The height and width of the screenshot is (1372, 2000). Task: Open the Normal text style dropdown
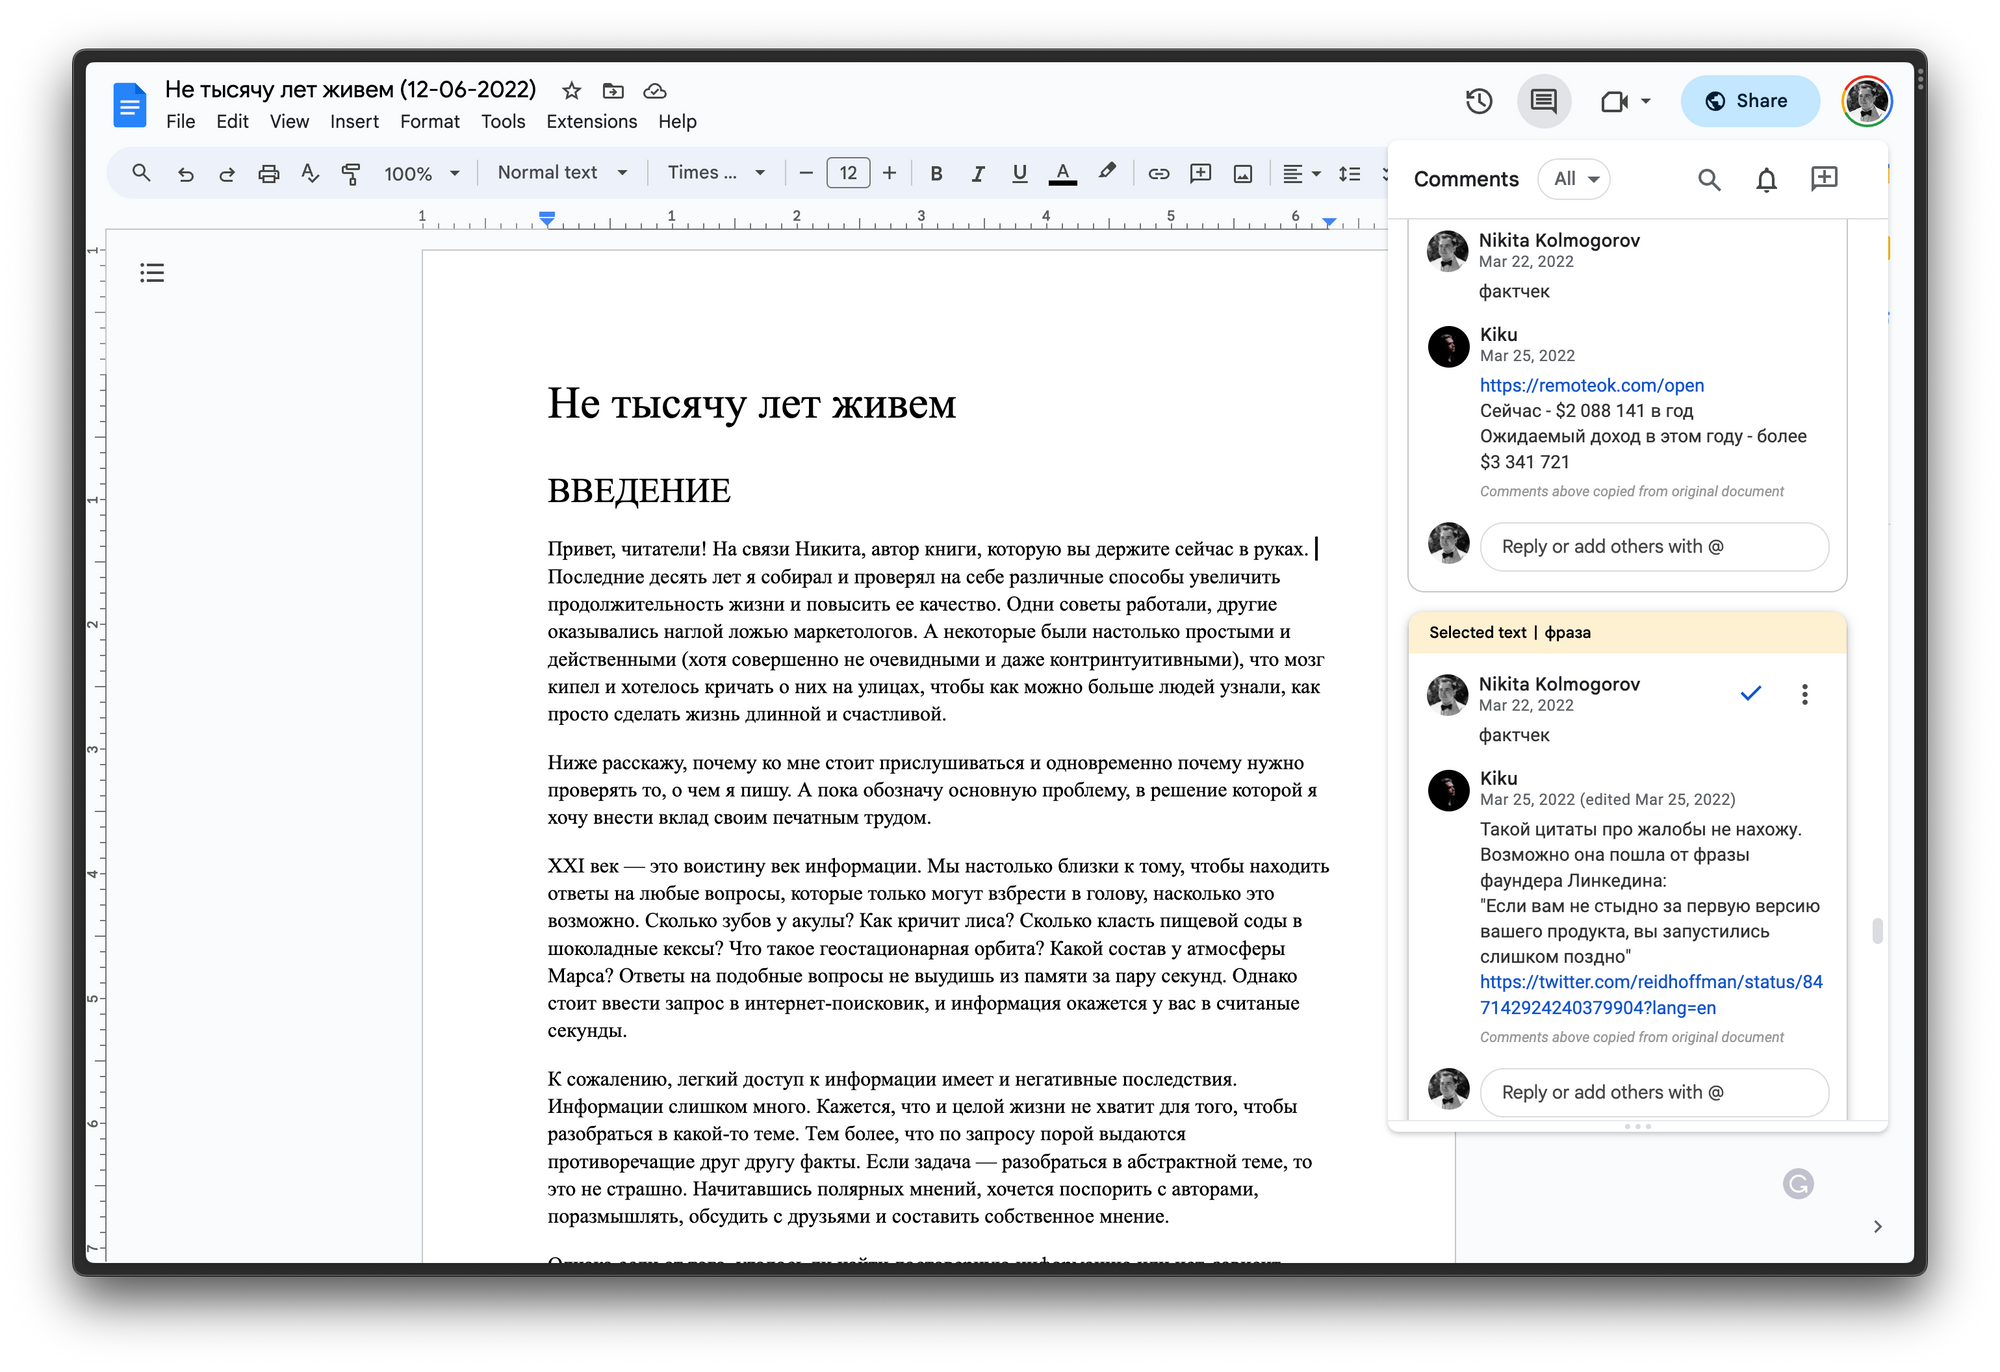(563, 173)
